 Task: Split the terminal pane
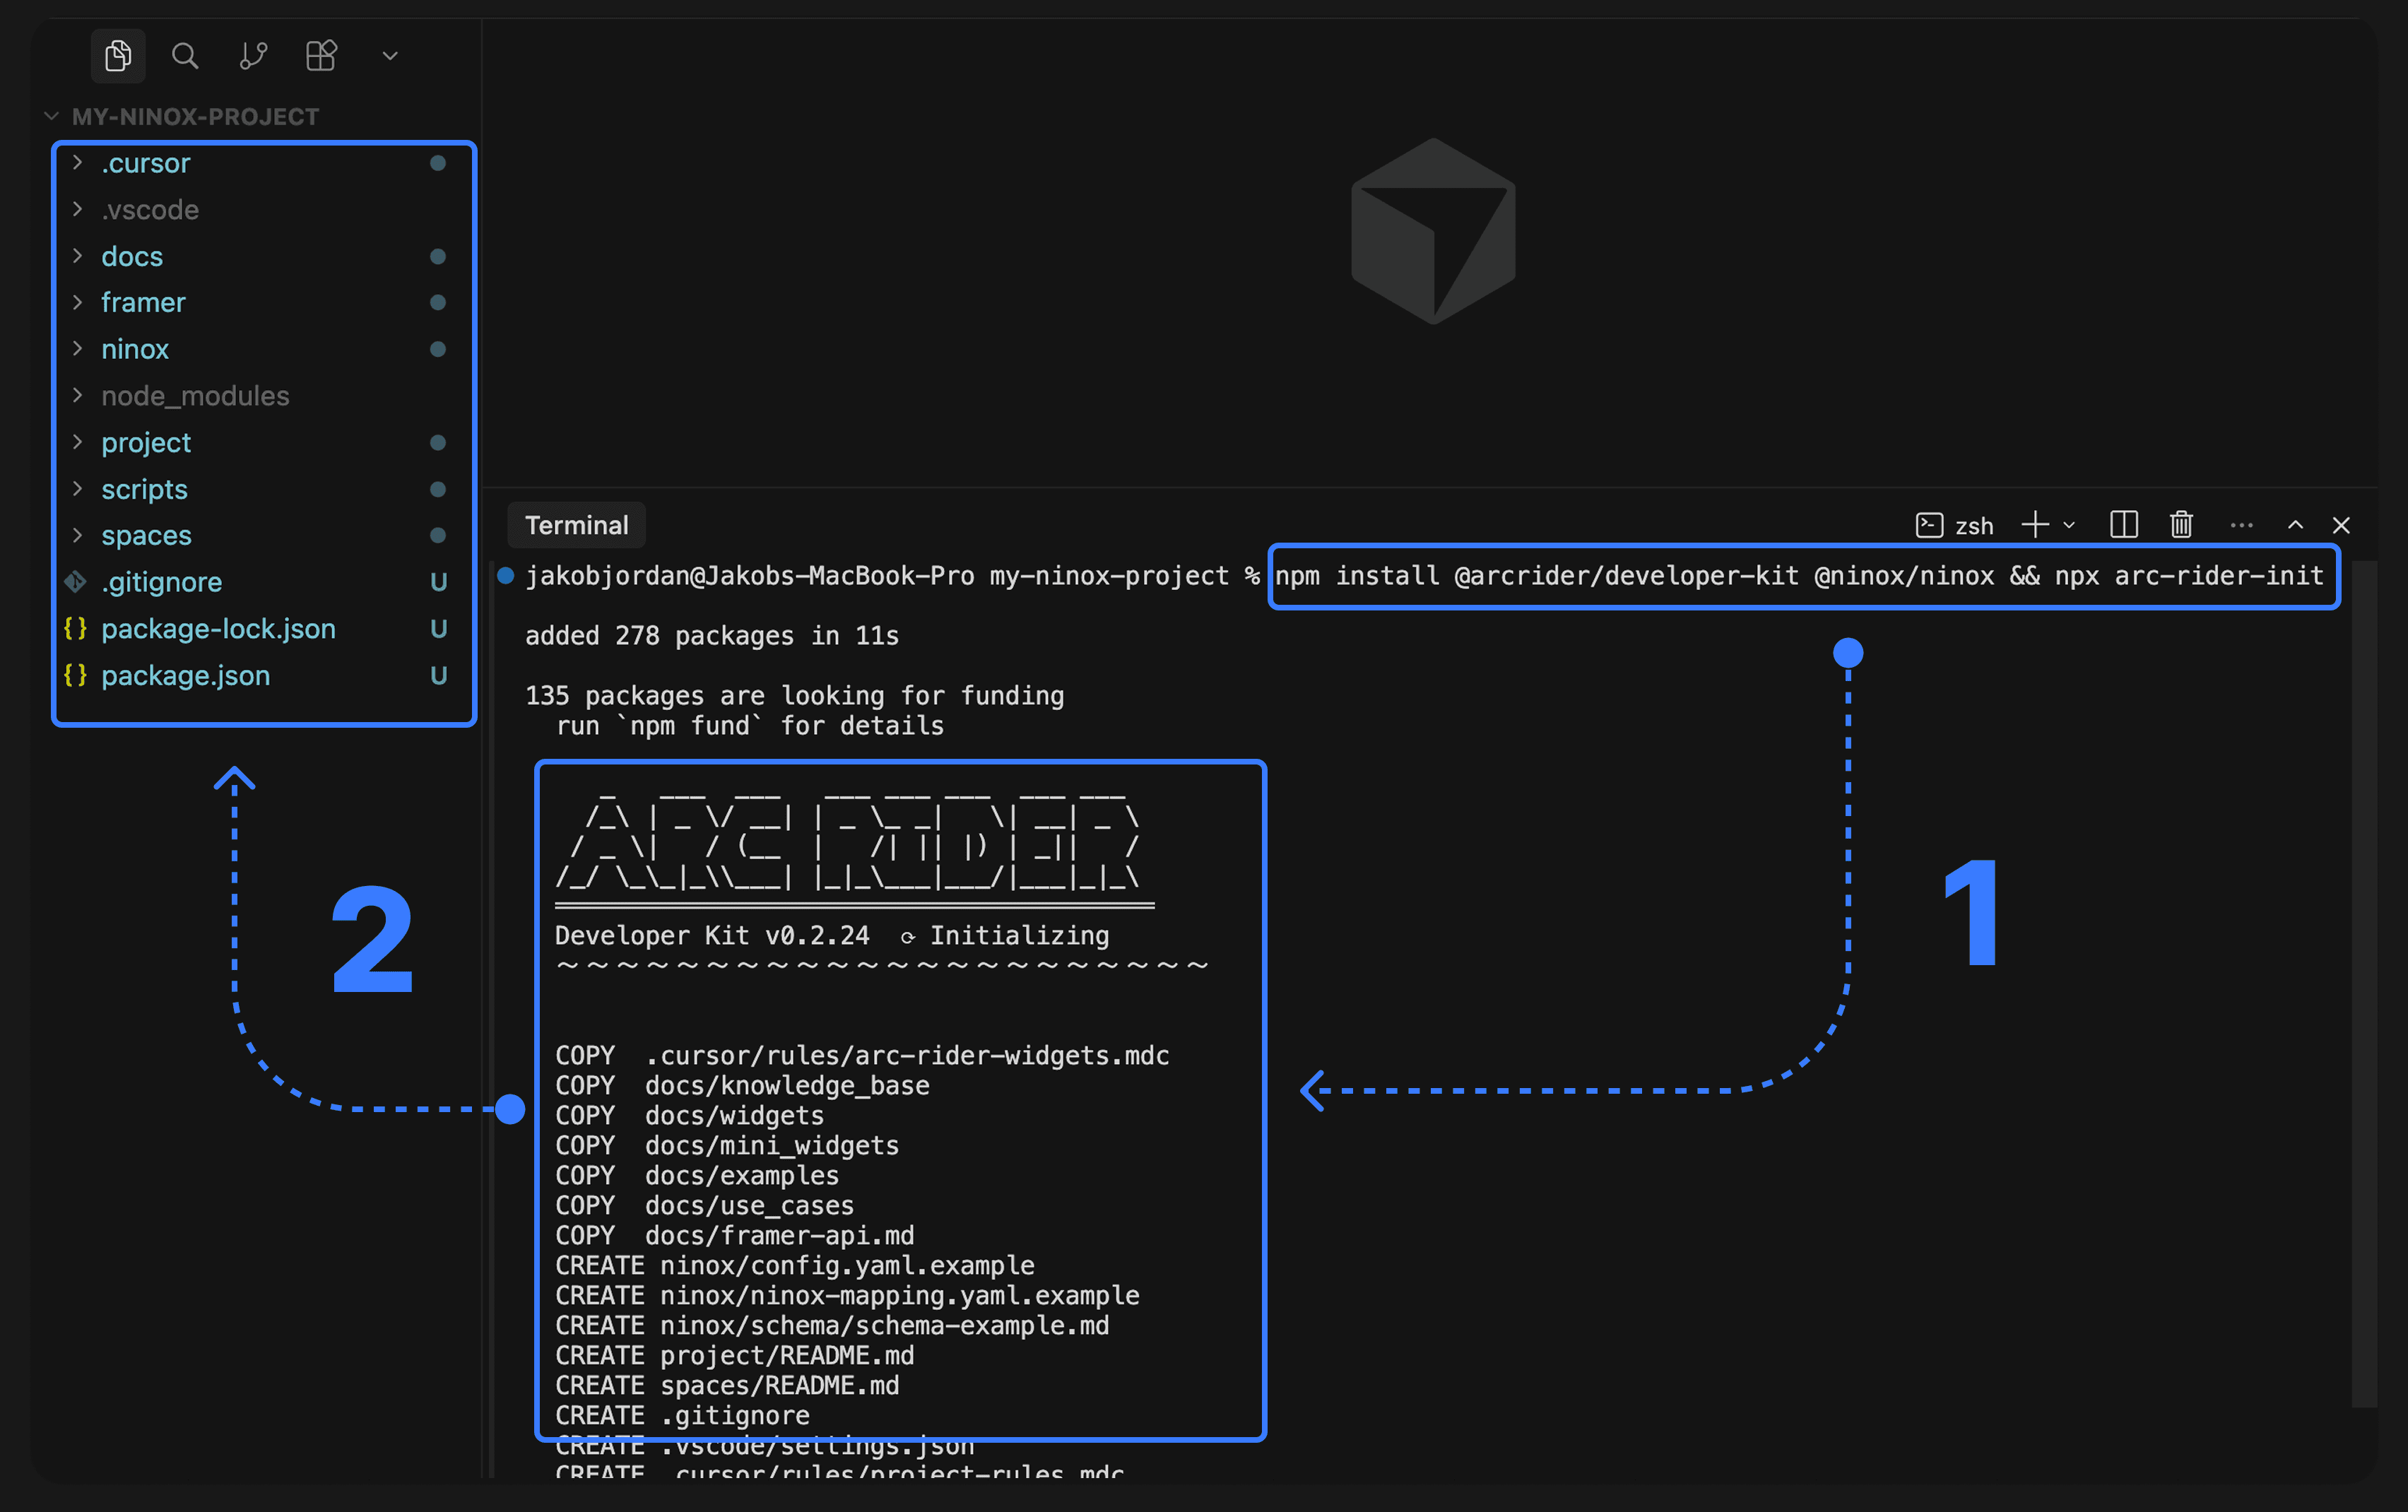point(2124,525)
